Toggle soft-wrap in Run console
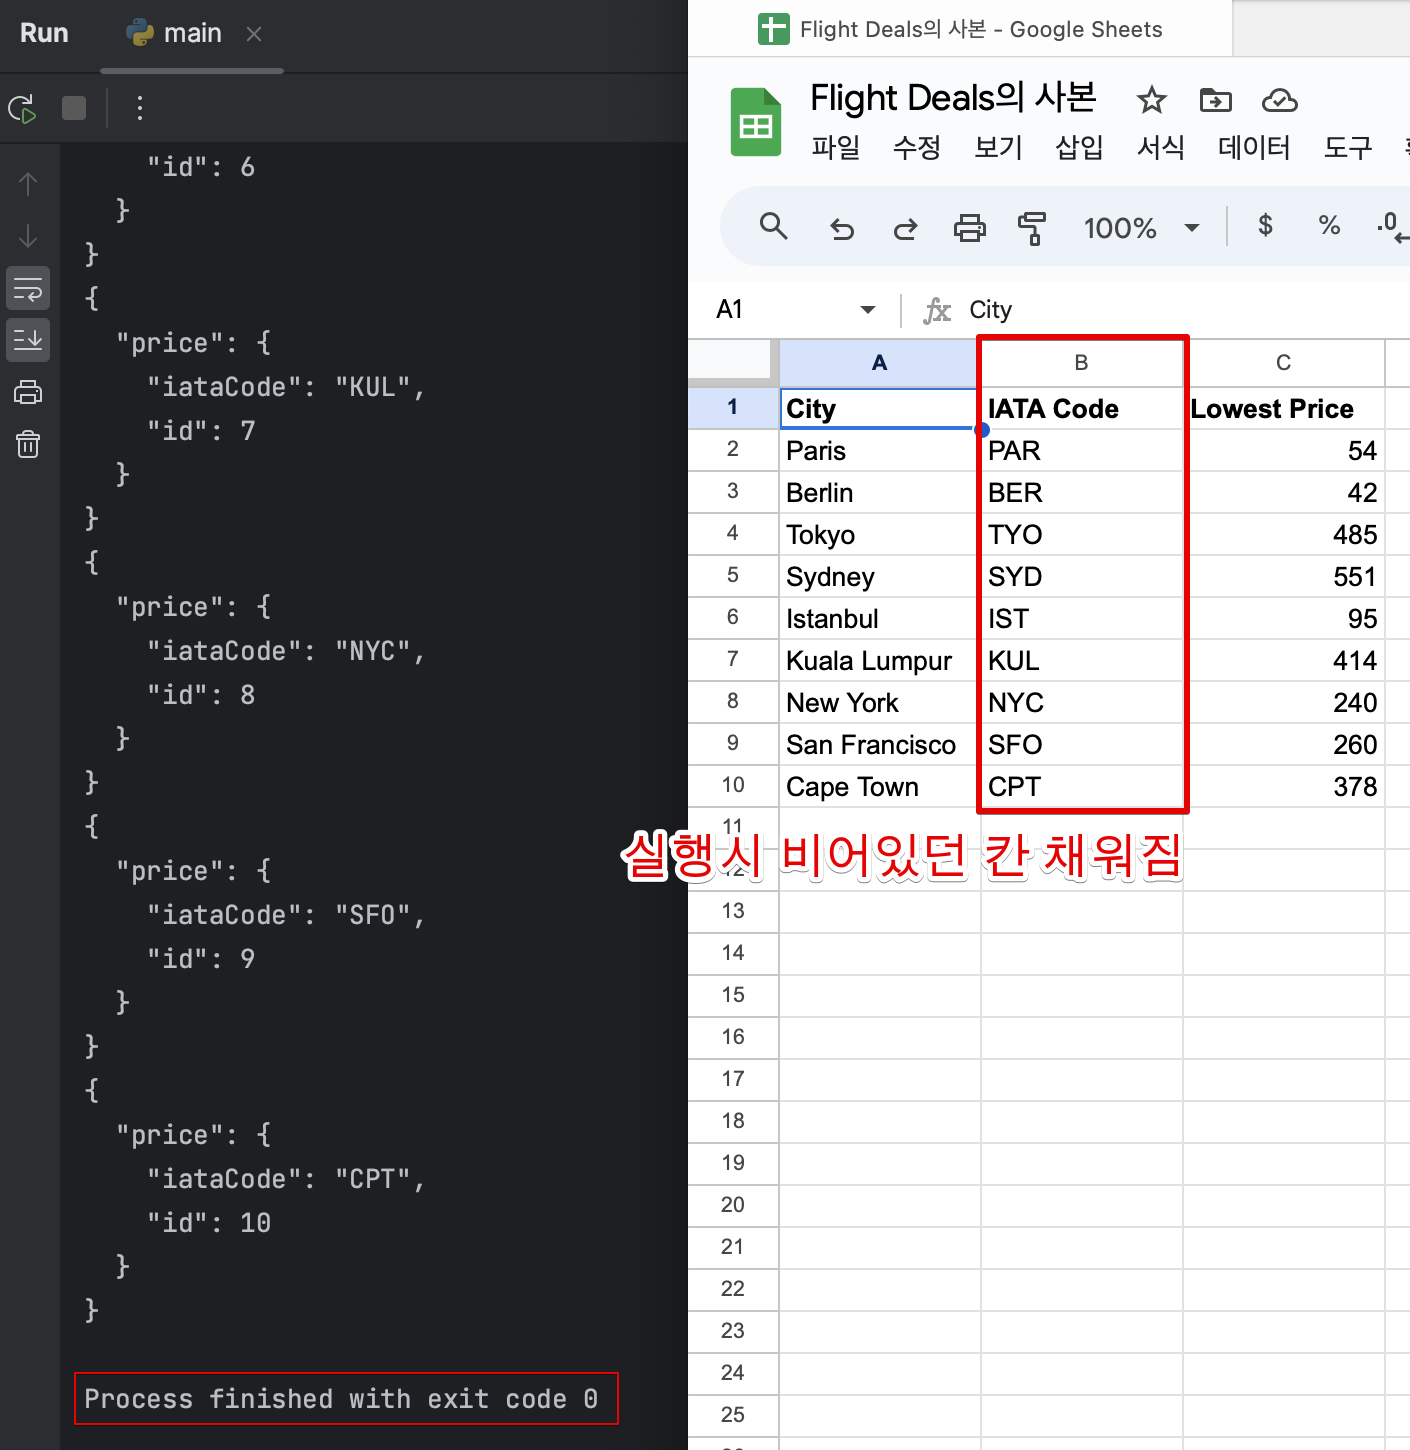The image size is (1410, 1450). point(28,289)
